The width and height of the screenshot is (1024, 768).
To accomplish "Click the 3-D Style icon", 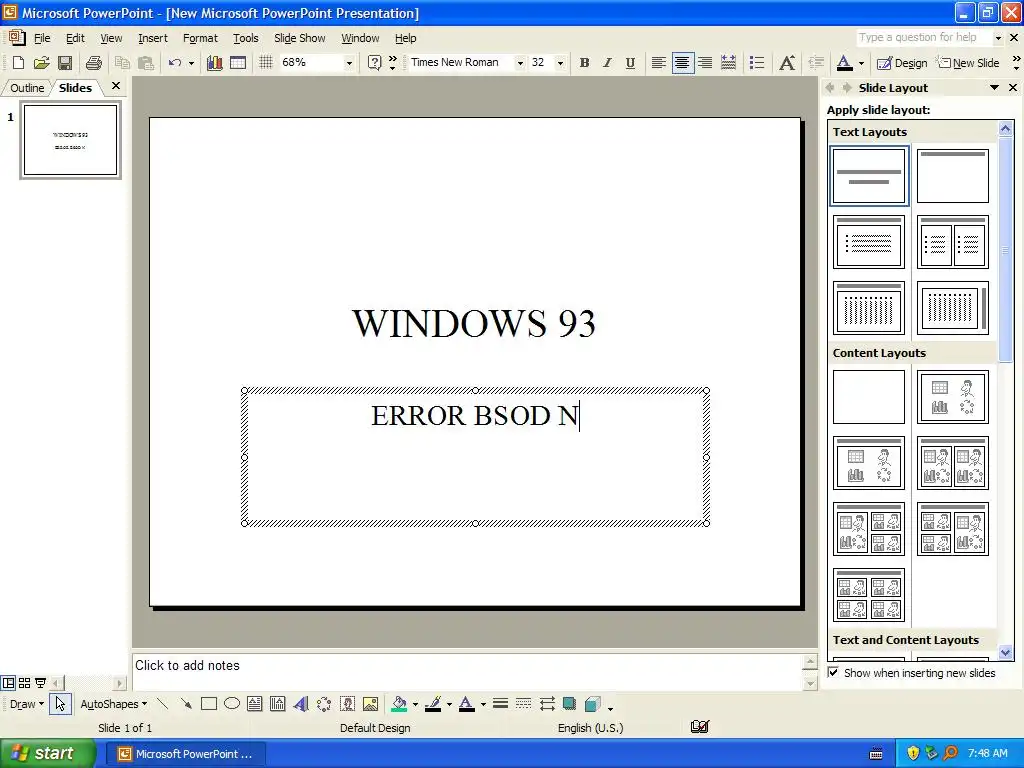I will (592, 703).
